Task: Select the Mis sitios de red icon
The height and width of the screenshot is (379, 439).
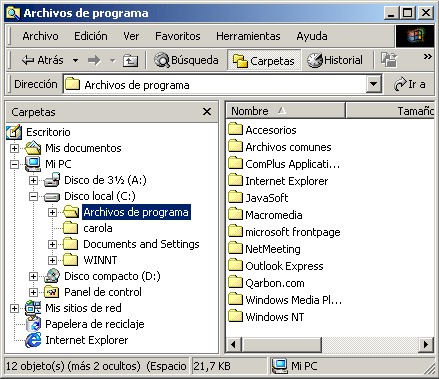Action: 33,308
